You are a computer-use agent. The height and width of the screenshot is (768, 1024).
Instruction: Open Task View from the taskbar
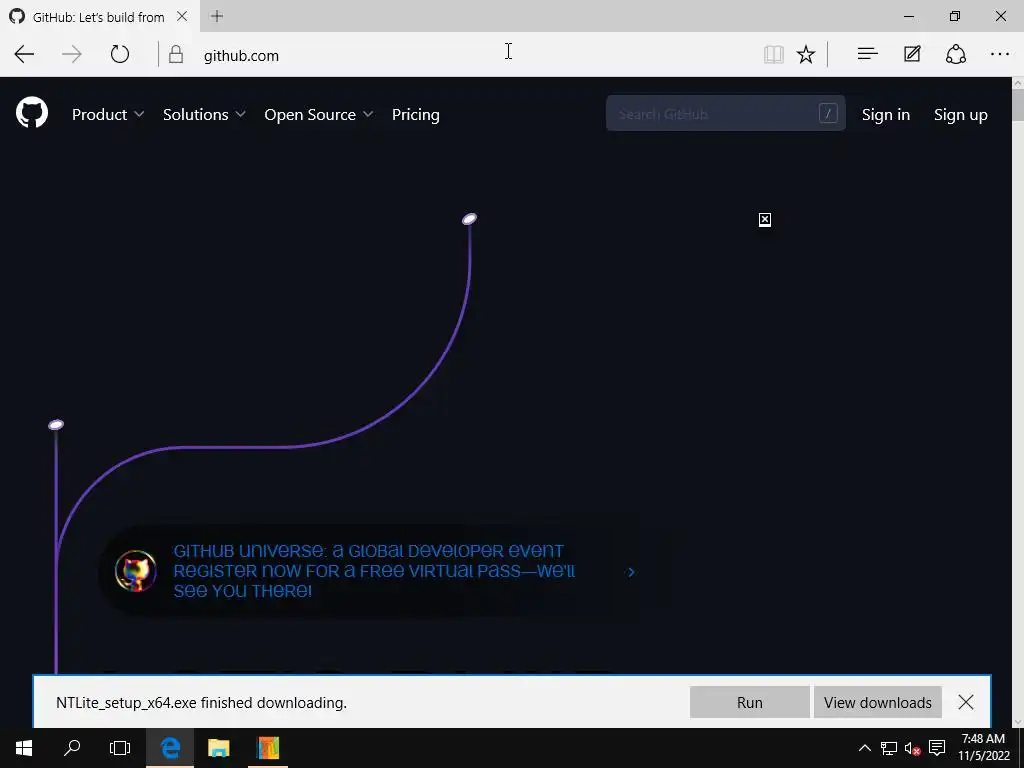coord(120,748)
